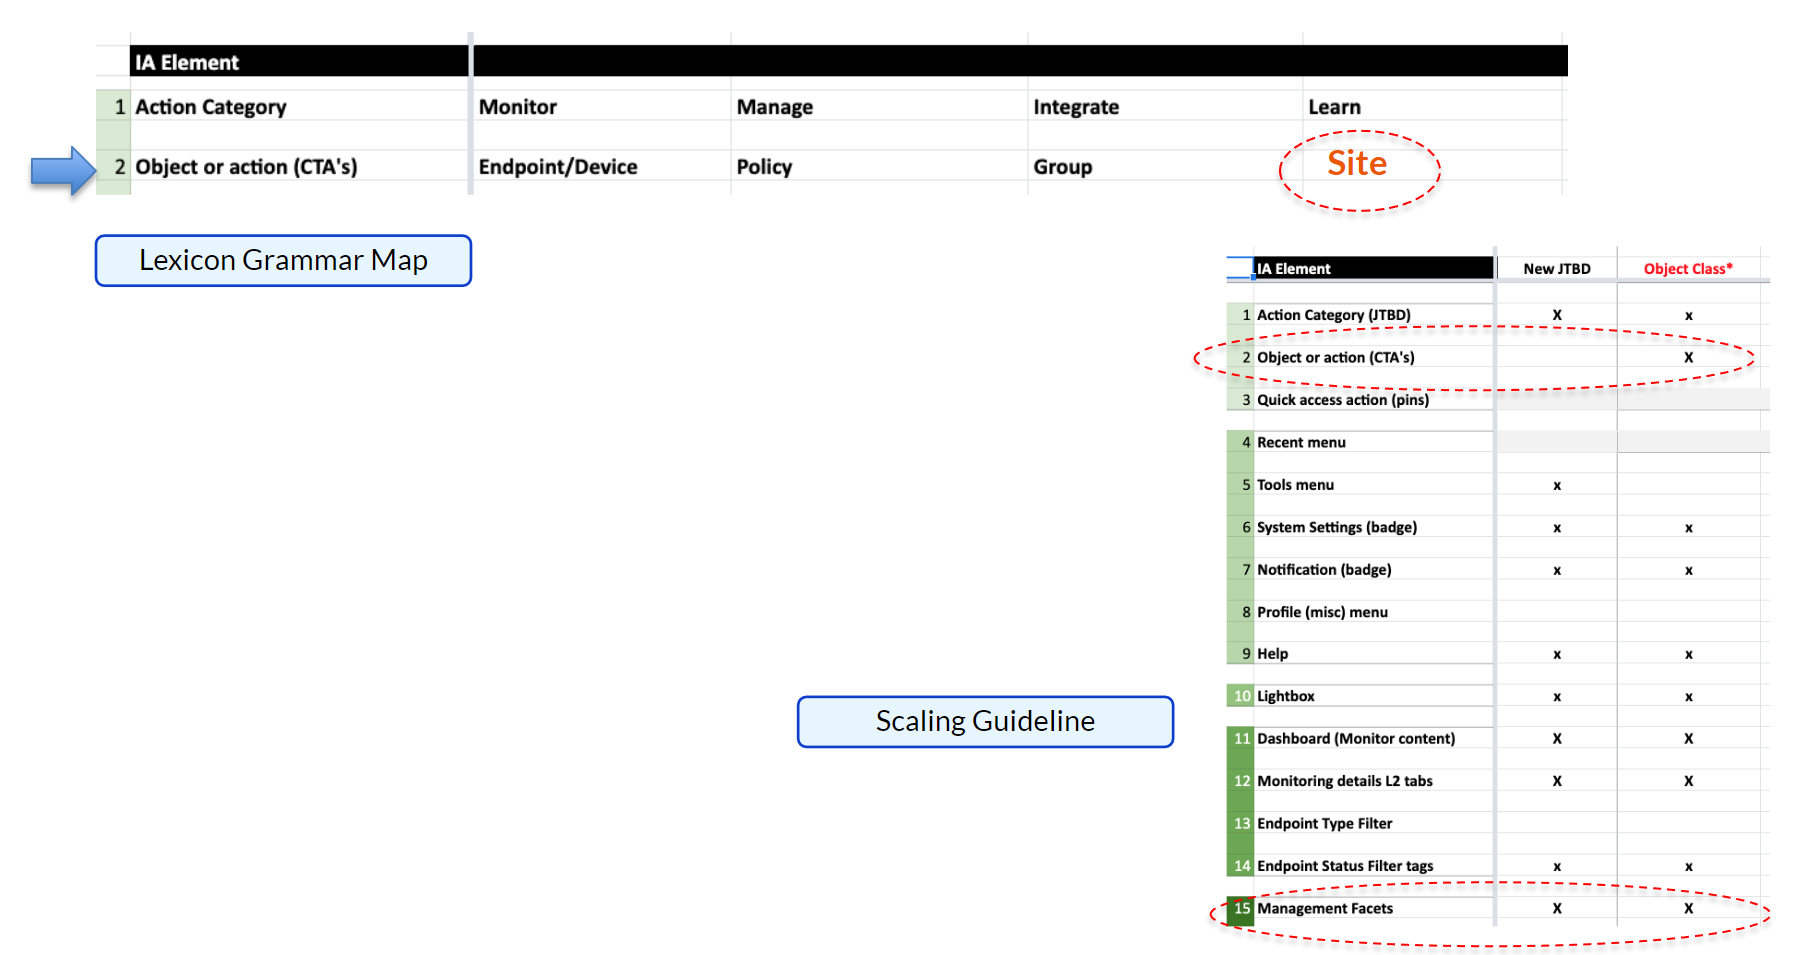The height and width of the screenshot is (955, 1807).
Task: Select the Lightbox row label
Action: coord(1285,696)
